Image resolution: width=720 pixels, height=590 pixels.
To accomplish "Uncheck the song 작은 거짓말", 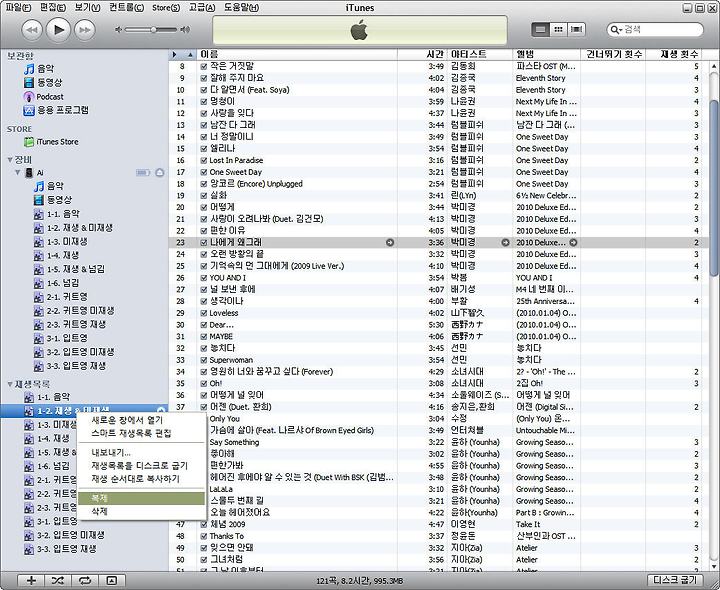I will 204,66.
